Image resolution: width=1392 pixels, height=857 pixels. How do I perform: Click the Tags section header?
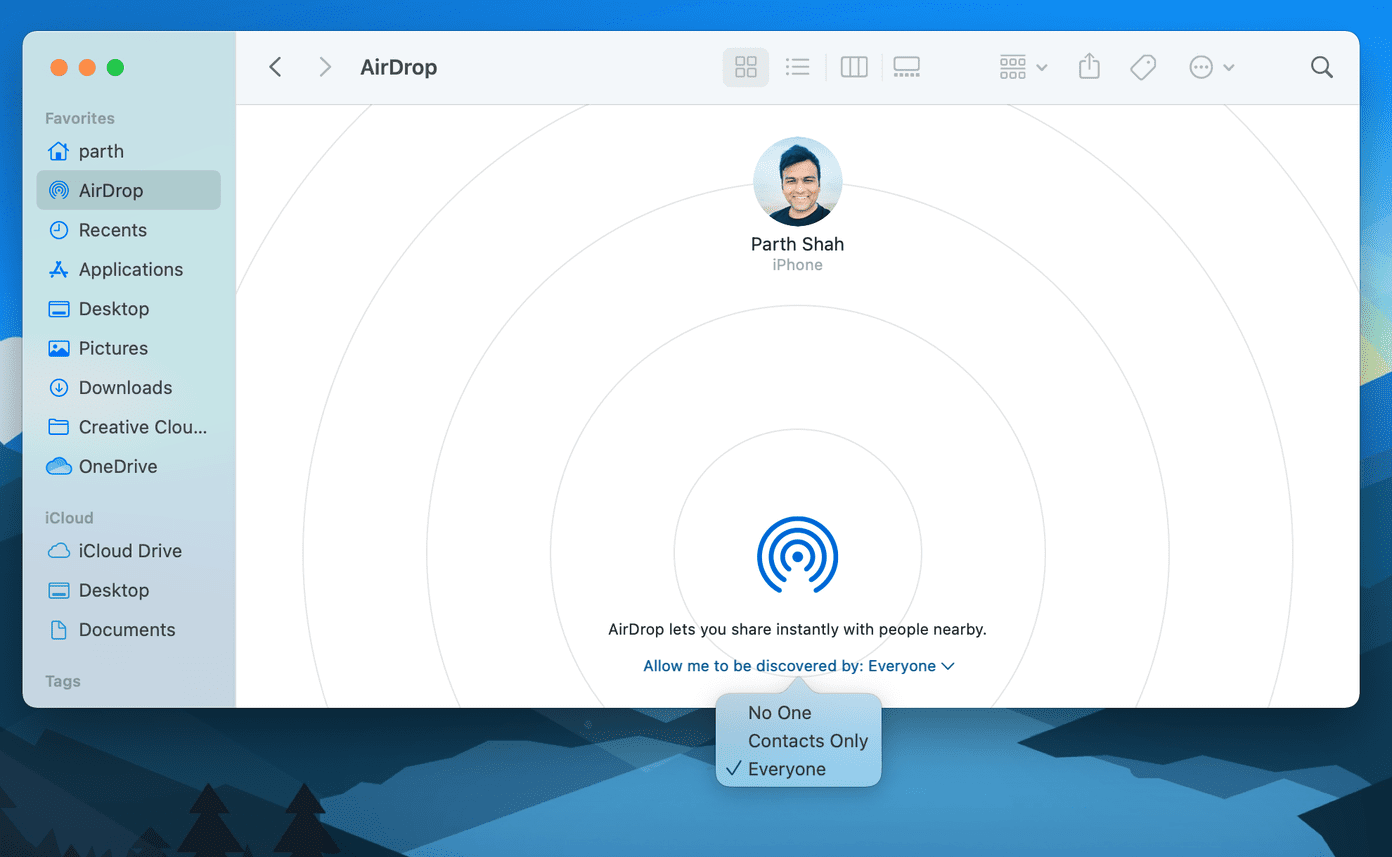point(63,681)
